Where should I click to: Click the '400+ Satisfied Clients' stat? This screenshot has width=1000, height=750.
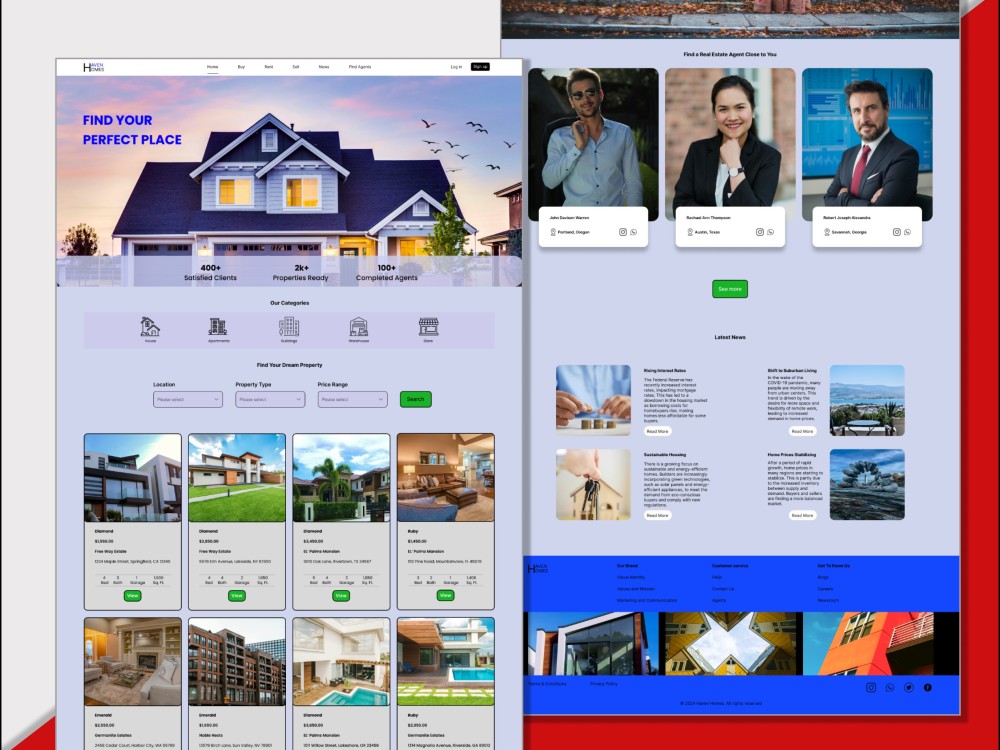[210, 273]
